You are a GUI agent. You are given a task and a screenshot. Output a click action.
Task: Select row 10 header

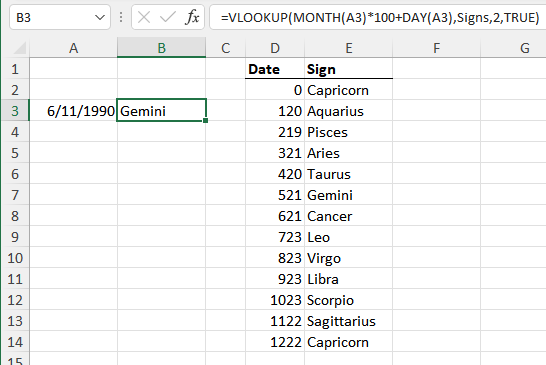[x=15, y=258]
